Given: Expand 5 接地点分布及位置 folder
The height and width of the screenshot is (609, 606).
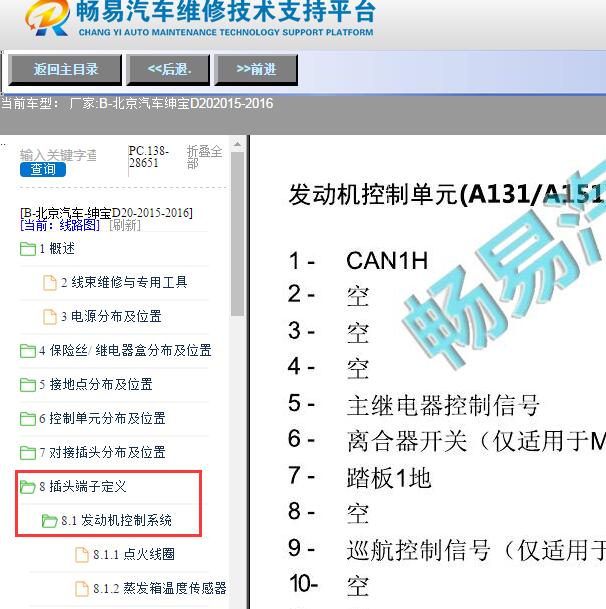Looking at the screenshot, I should point(96,385).
